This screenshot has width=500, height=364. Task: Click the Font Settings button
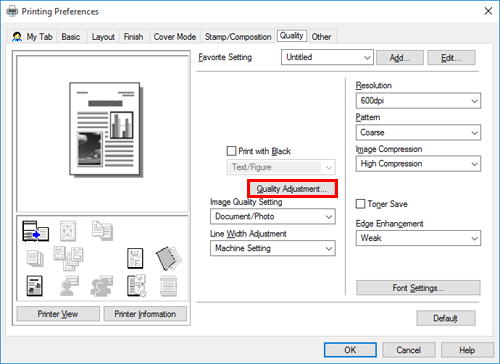(418, 288)
